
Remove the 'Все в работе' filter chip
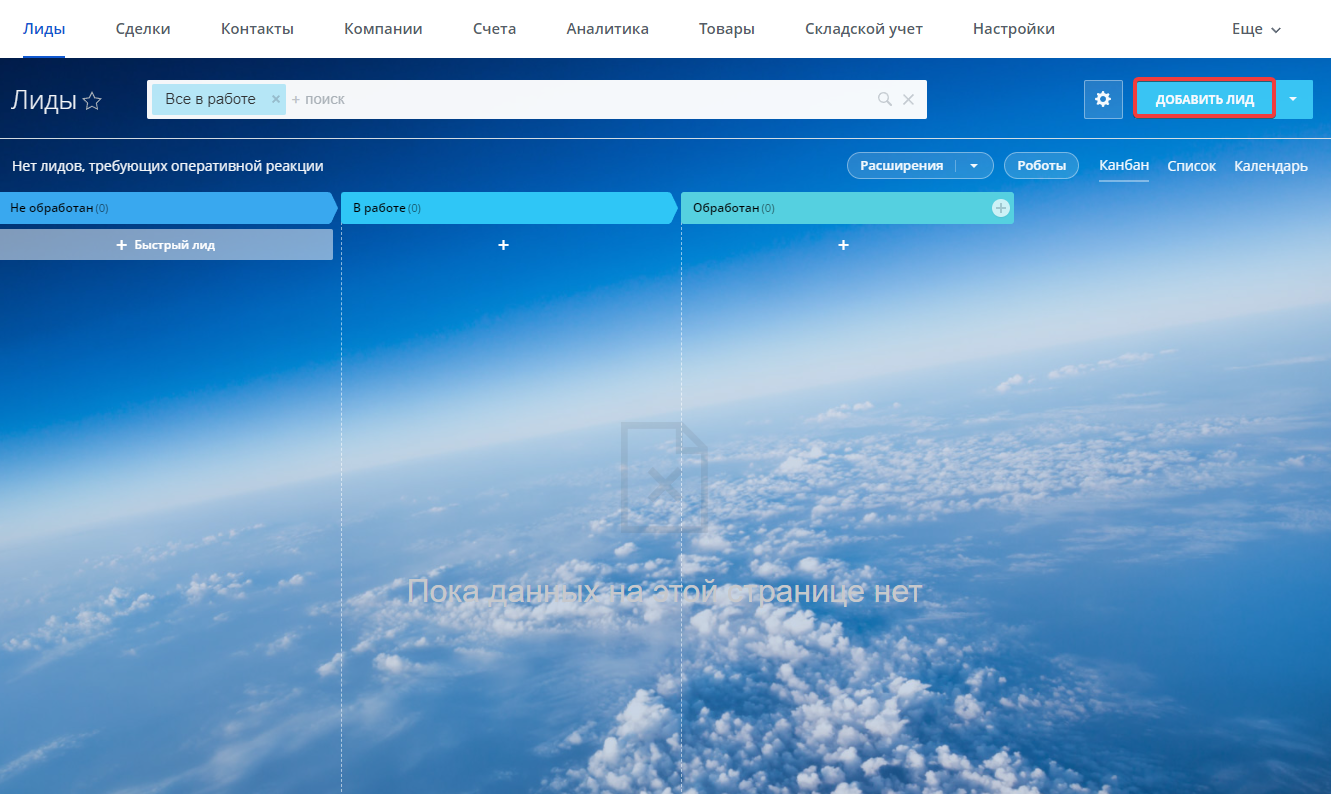click(276, 99)
